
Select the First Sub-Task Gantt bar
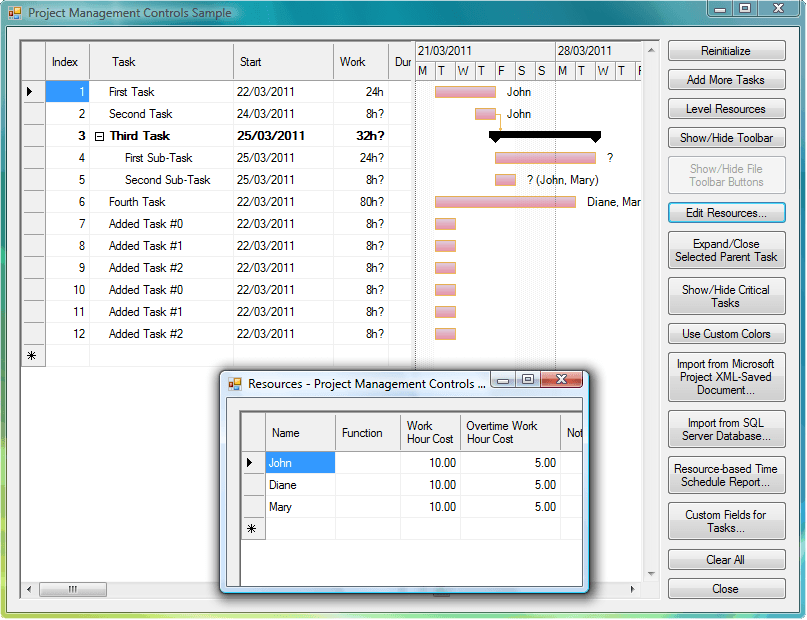pyautogui.click(x=546, y=158)
